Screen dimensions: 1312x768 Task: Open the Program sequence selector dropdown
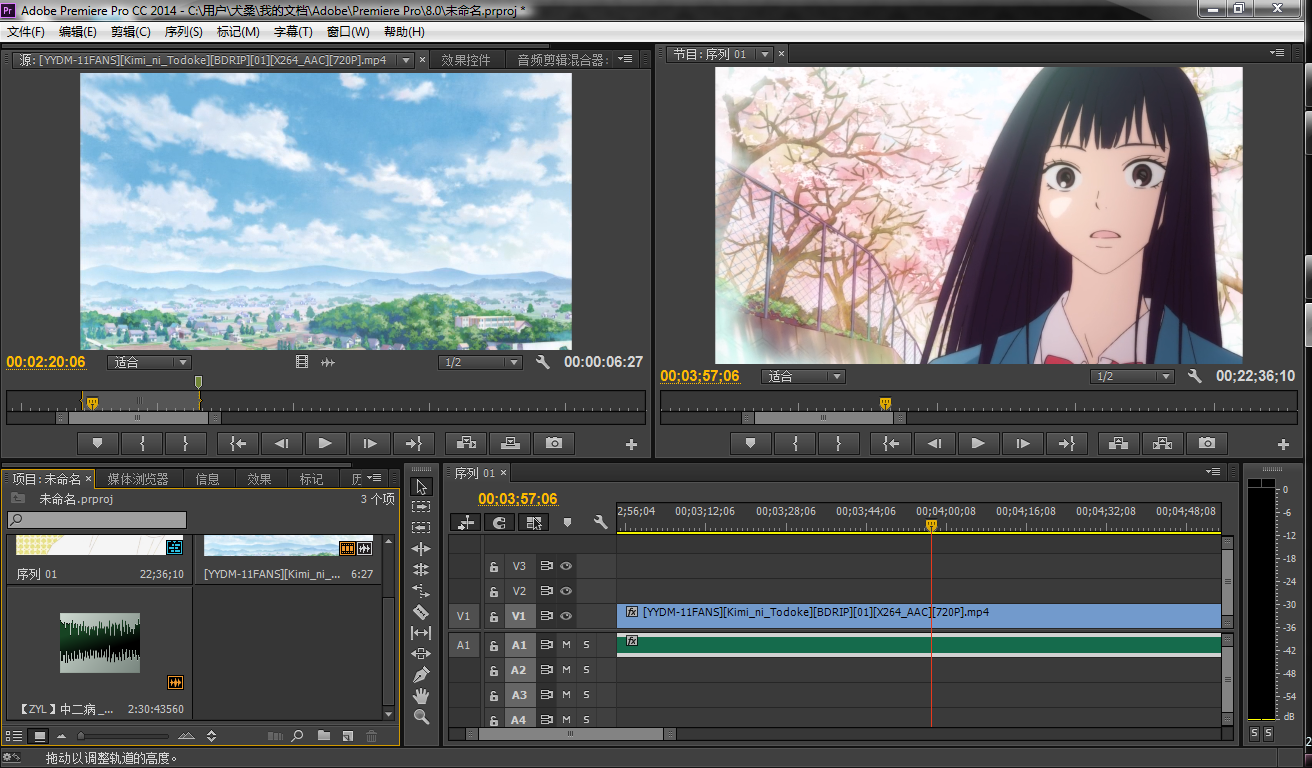click(x=765, y=54)
